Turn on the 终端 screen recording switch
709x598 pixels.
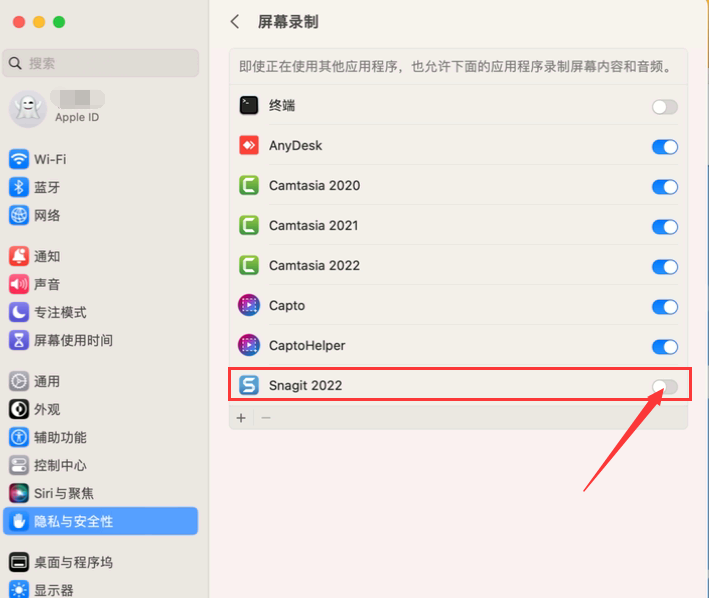(x=664, y=107)
